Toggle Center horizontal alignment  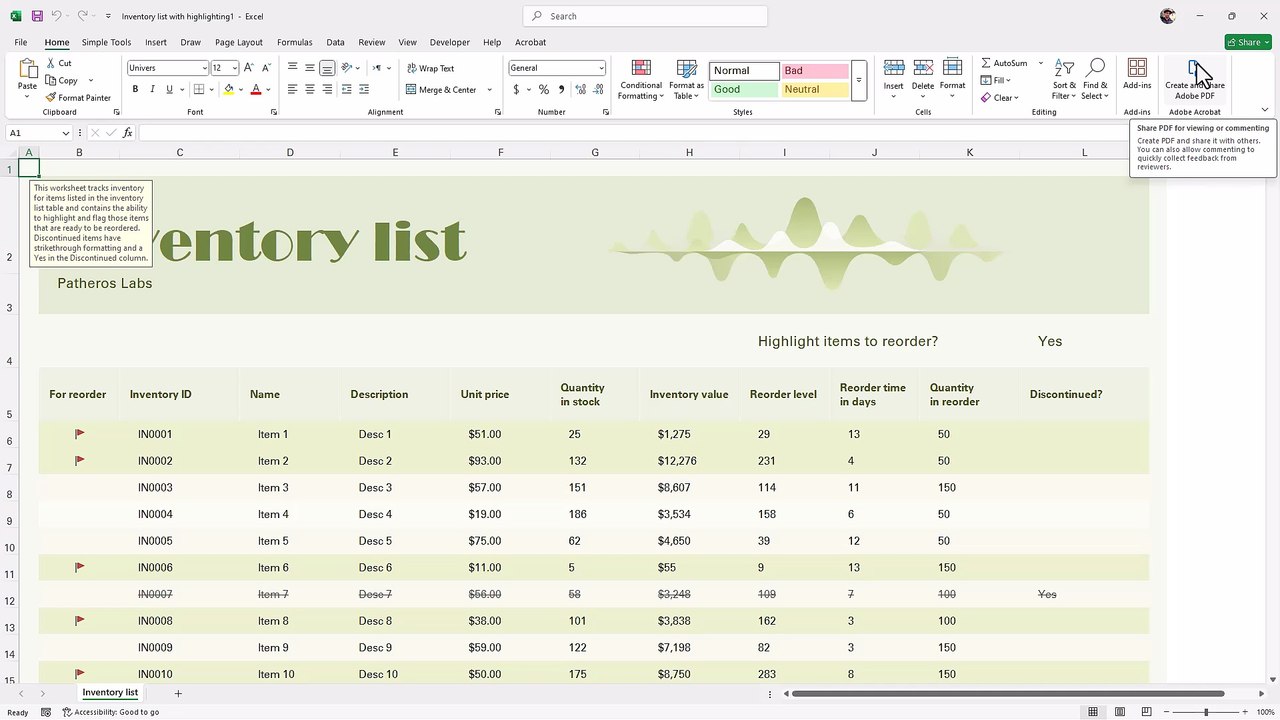click(310, 89)
